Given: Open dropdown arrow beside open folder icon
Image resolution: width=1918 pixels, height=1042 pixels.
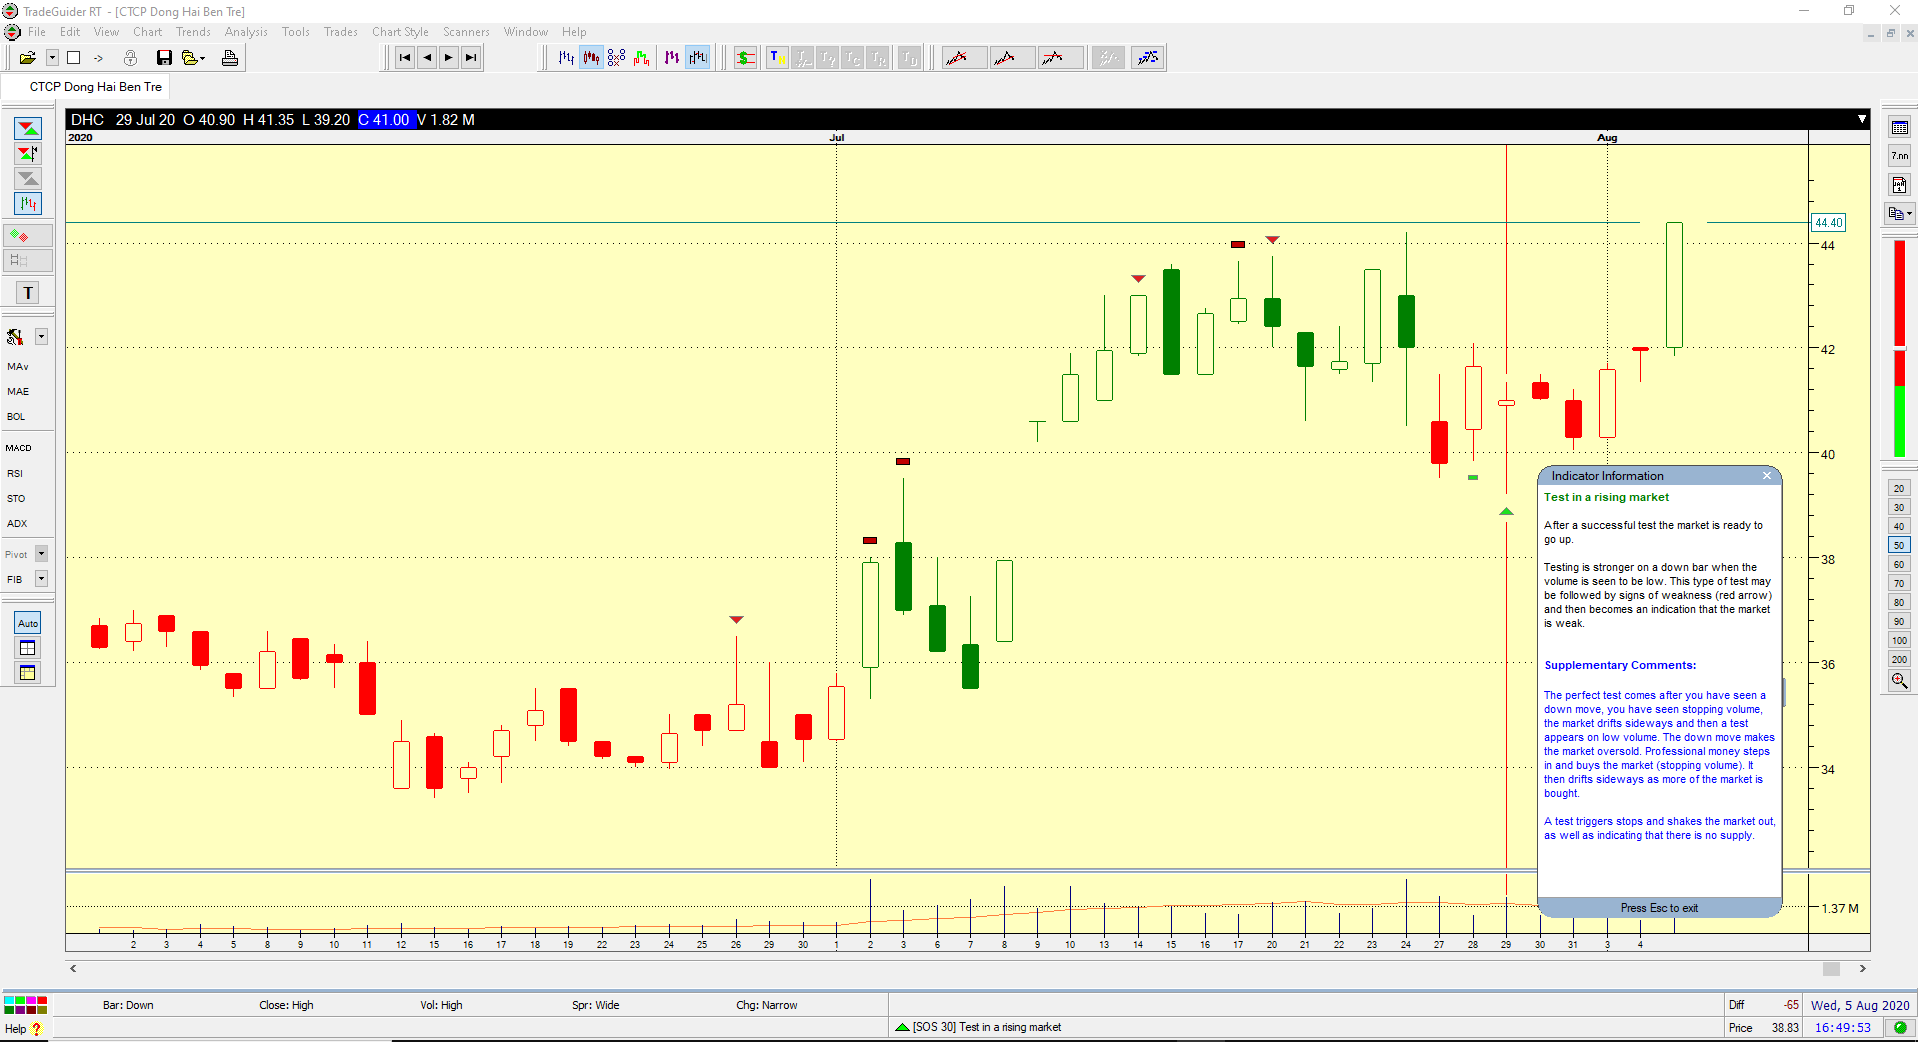Looking at the screenshot, I should 52,58.
